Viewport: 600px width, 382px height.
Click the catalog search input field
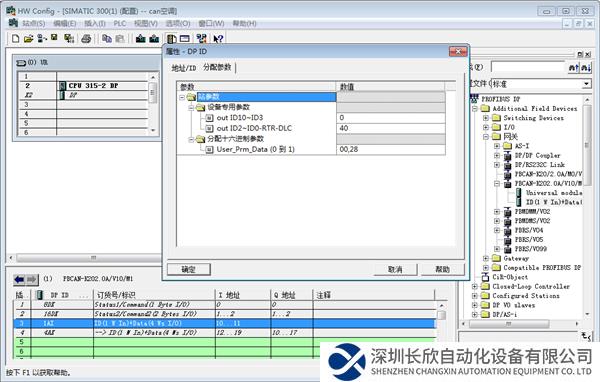(528, 67)
